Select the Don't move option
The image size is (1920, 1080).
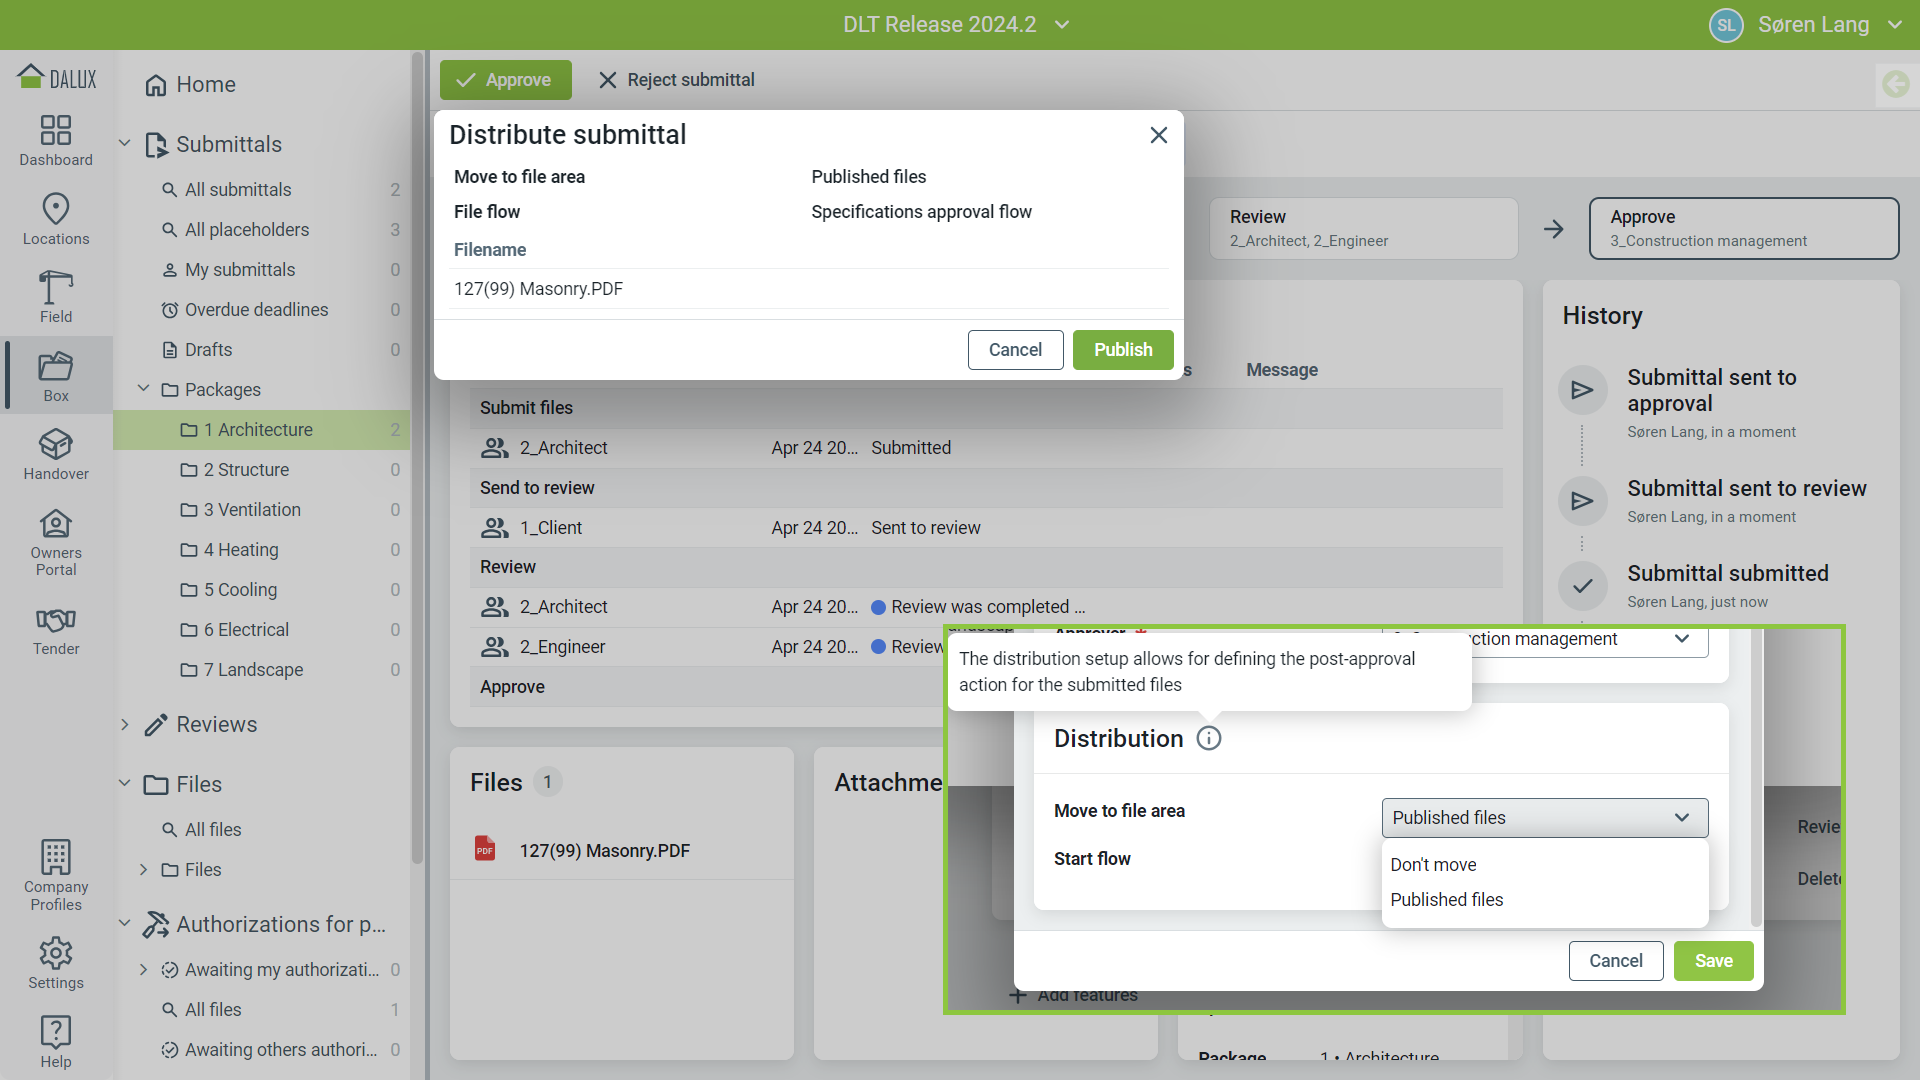pyautogui.click(x=1433, y=865)
